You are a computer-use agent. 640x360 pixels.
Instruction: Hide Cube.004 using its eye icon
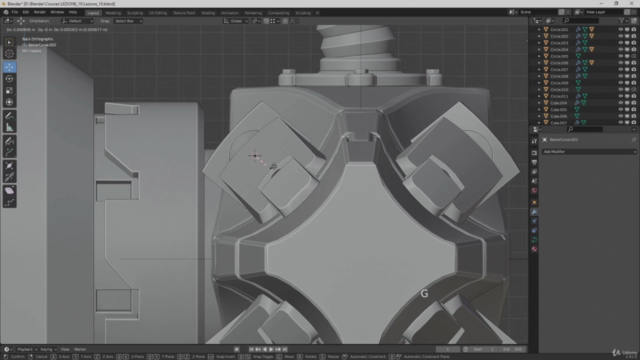coord(620,103)
